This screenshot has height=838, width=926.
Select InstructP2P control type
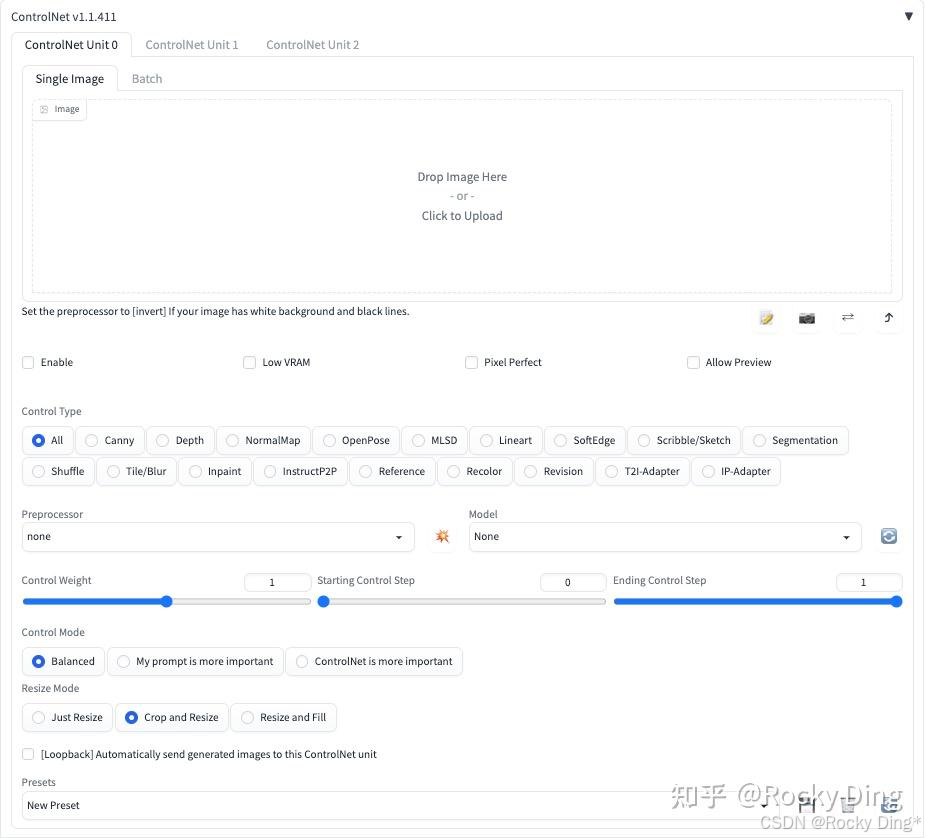click(x=301, y=471)
